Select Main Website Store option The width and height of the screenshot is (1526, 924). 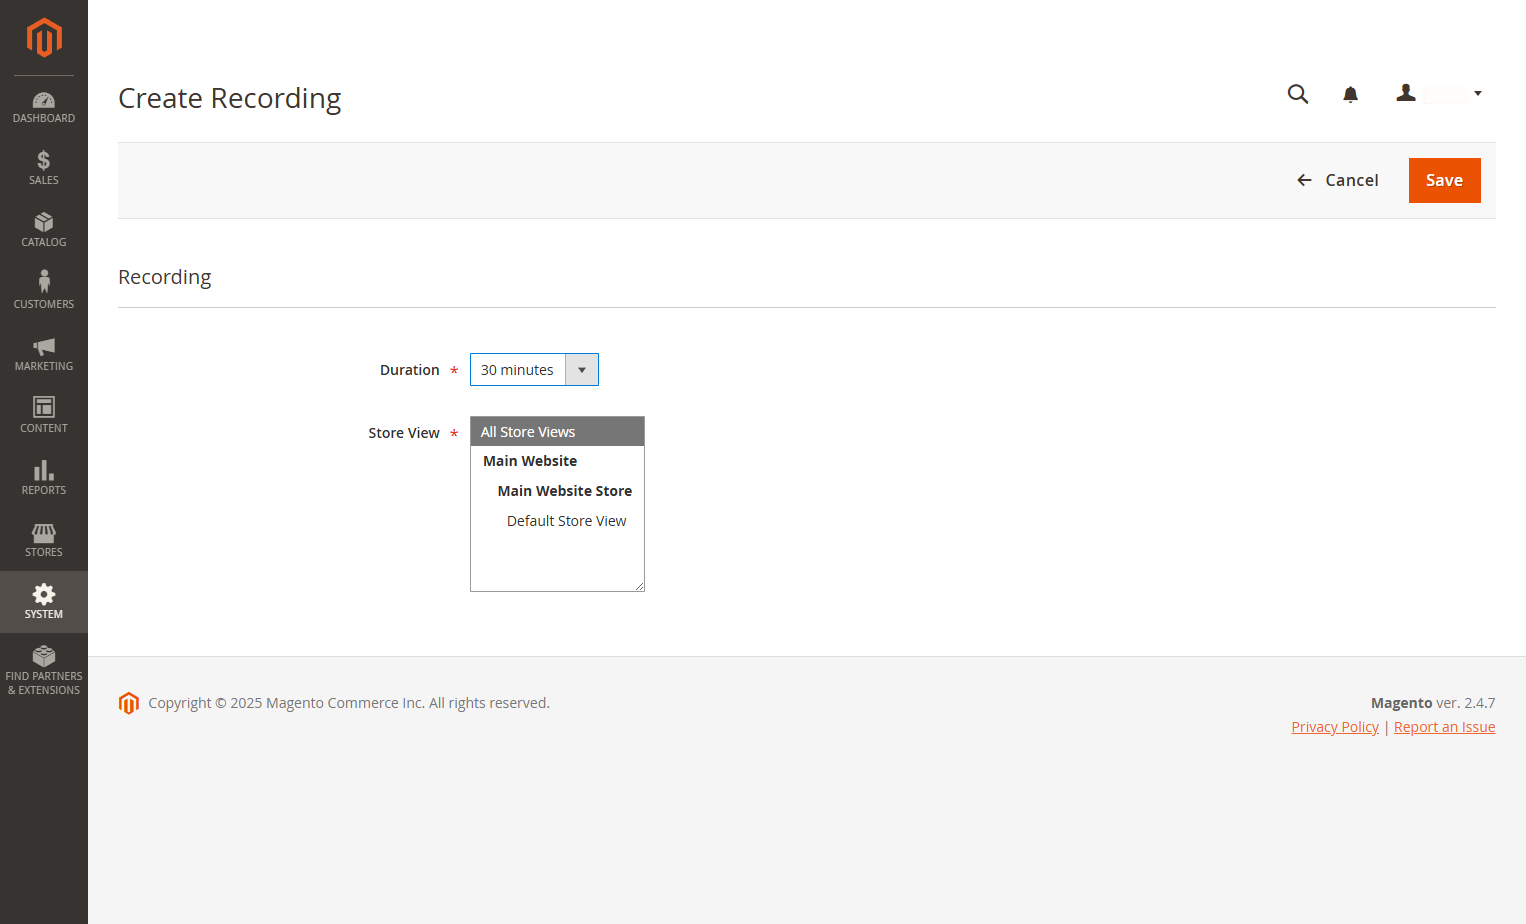coord(557,491)
